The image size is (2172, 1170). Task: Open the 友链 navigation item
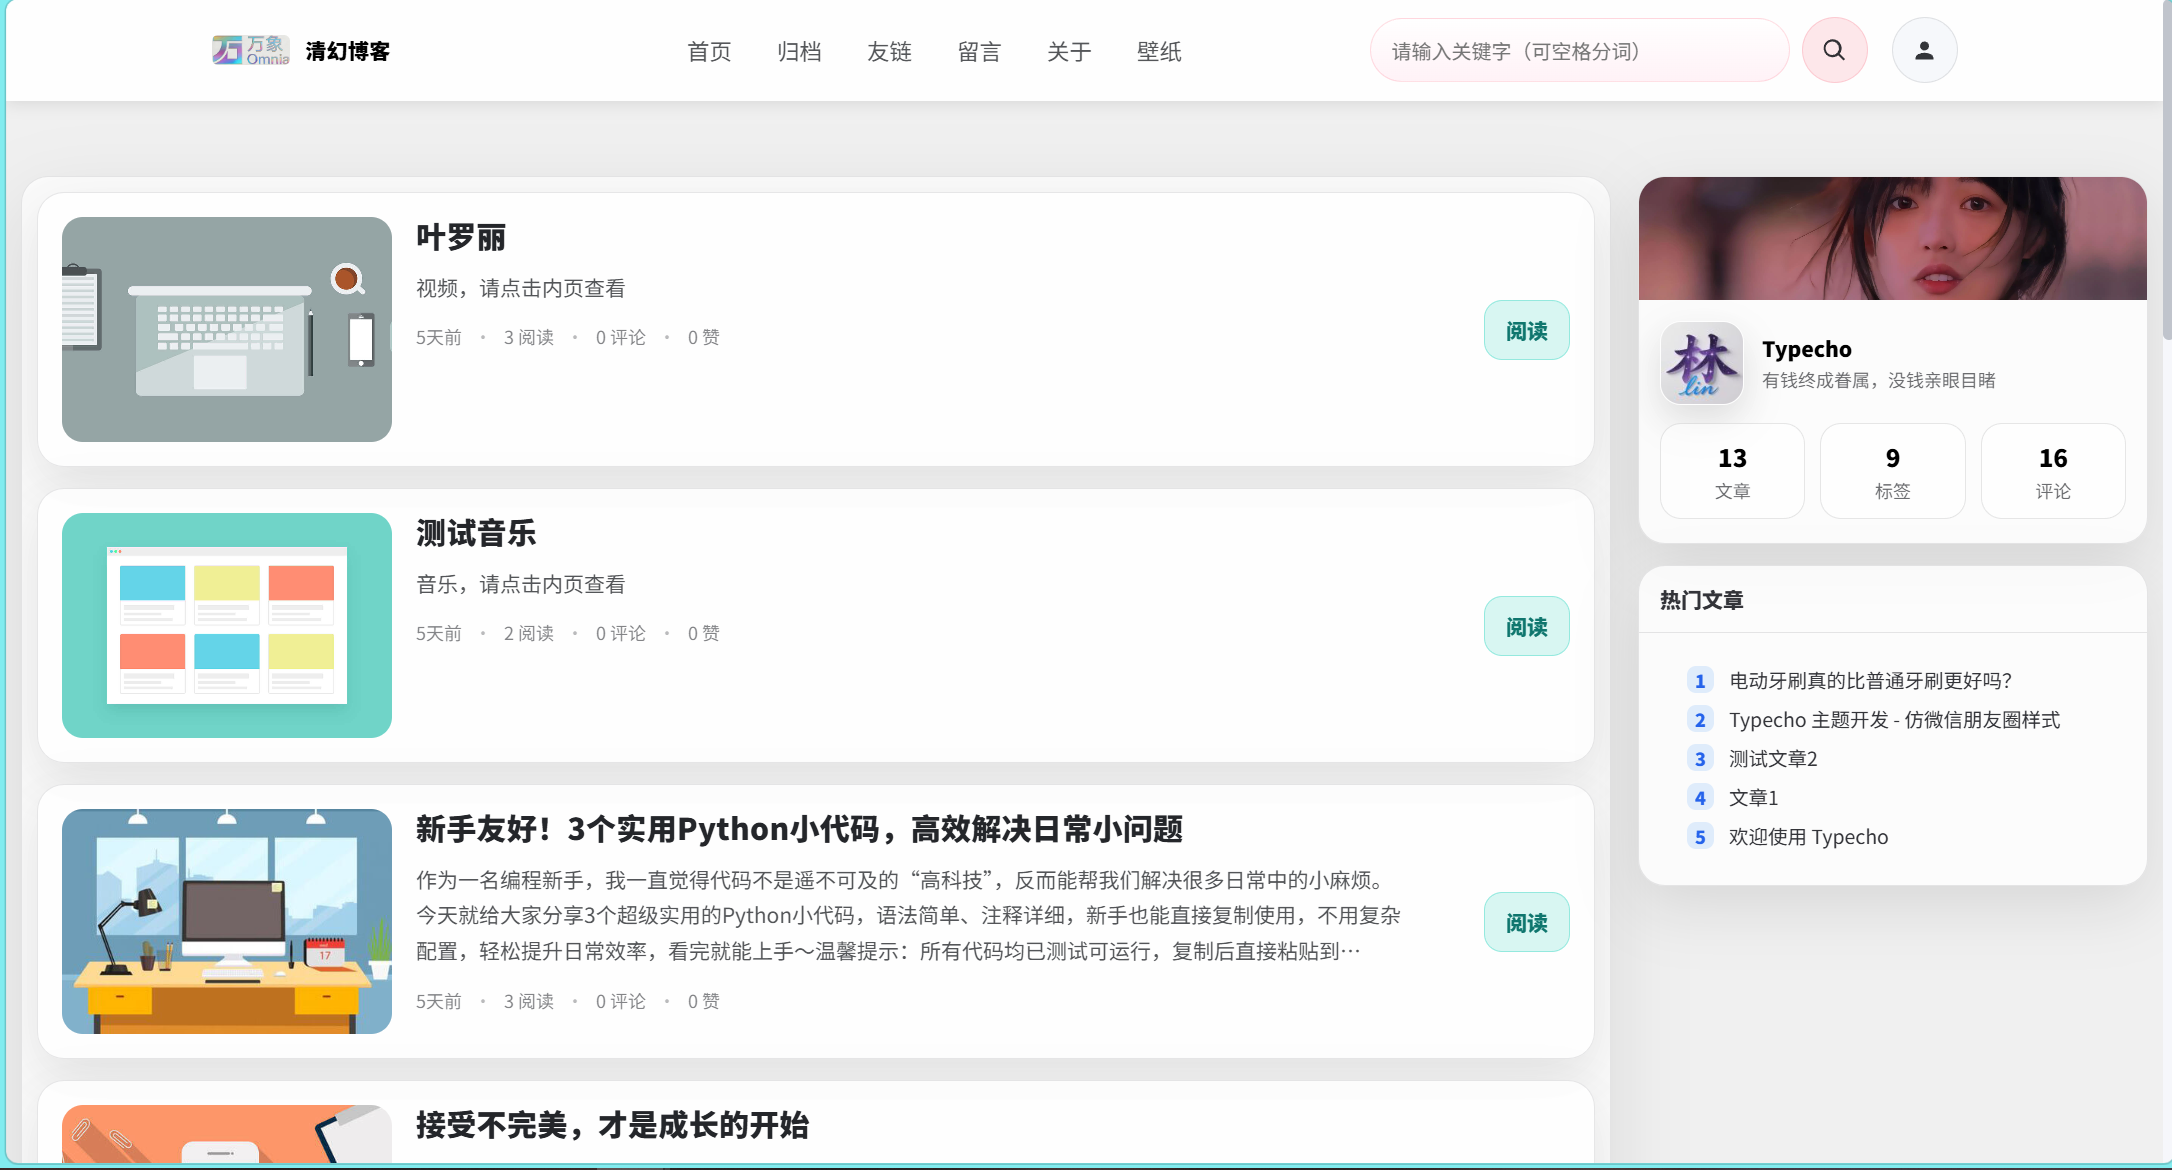pyautogui.click(x=889, y=51)
